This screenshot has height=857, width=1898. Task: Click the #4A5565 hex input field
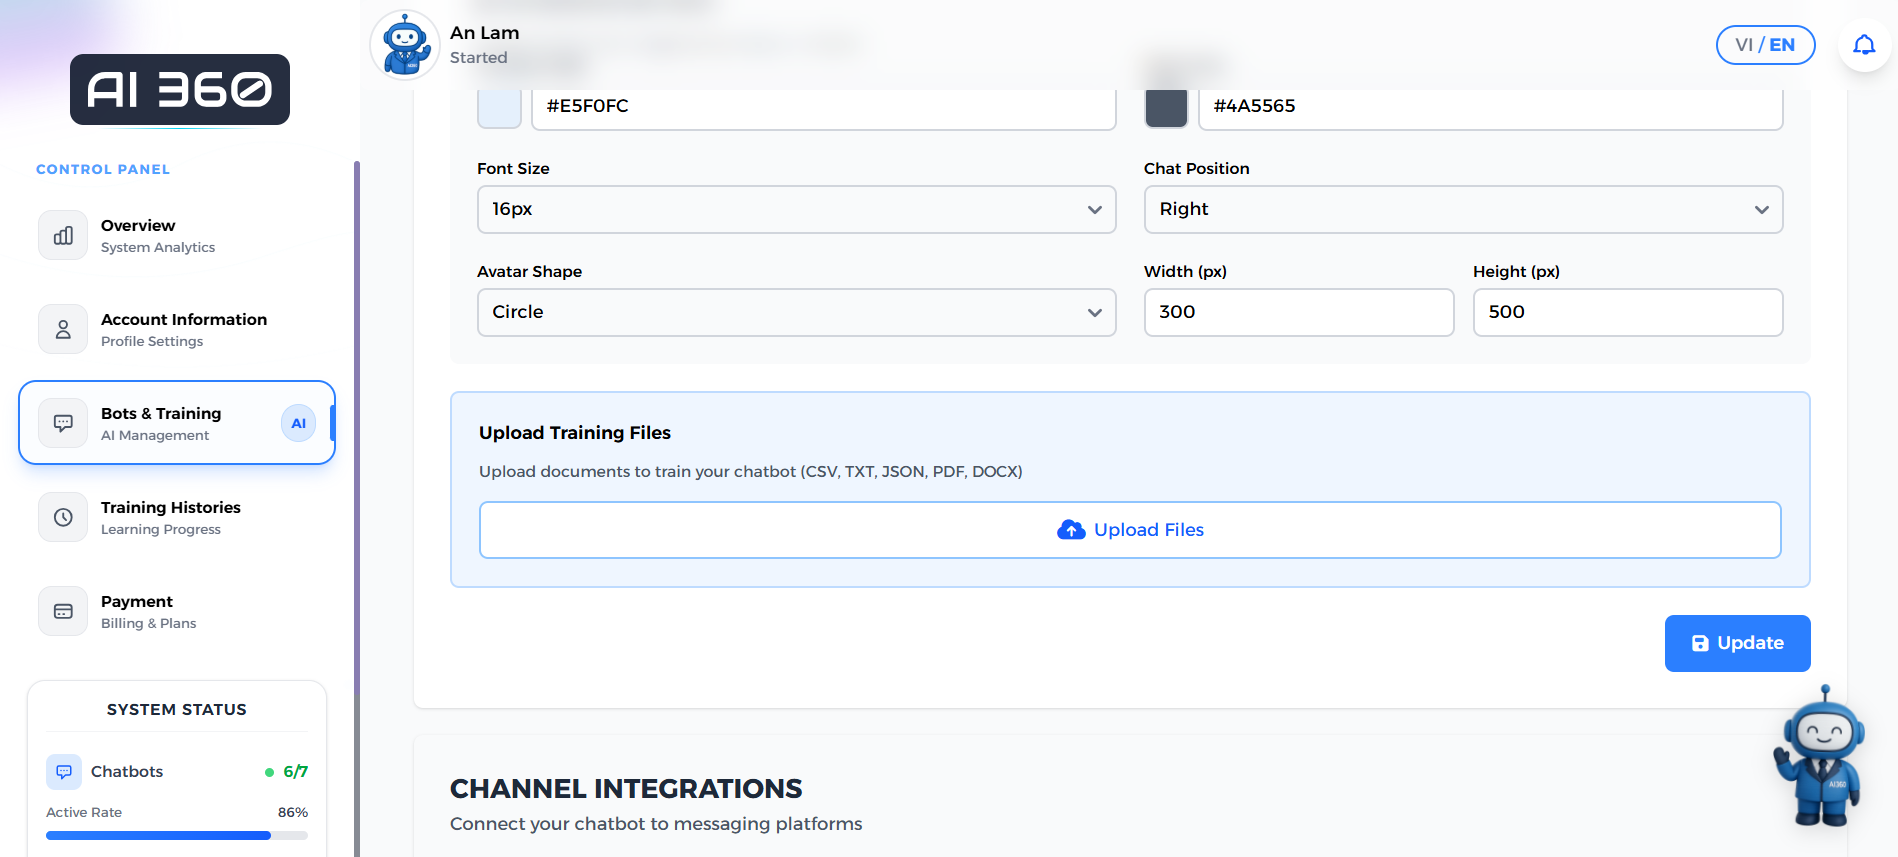pyautogui.click(x=1490, y=107)
